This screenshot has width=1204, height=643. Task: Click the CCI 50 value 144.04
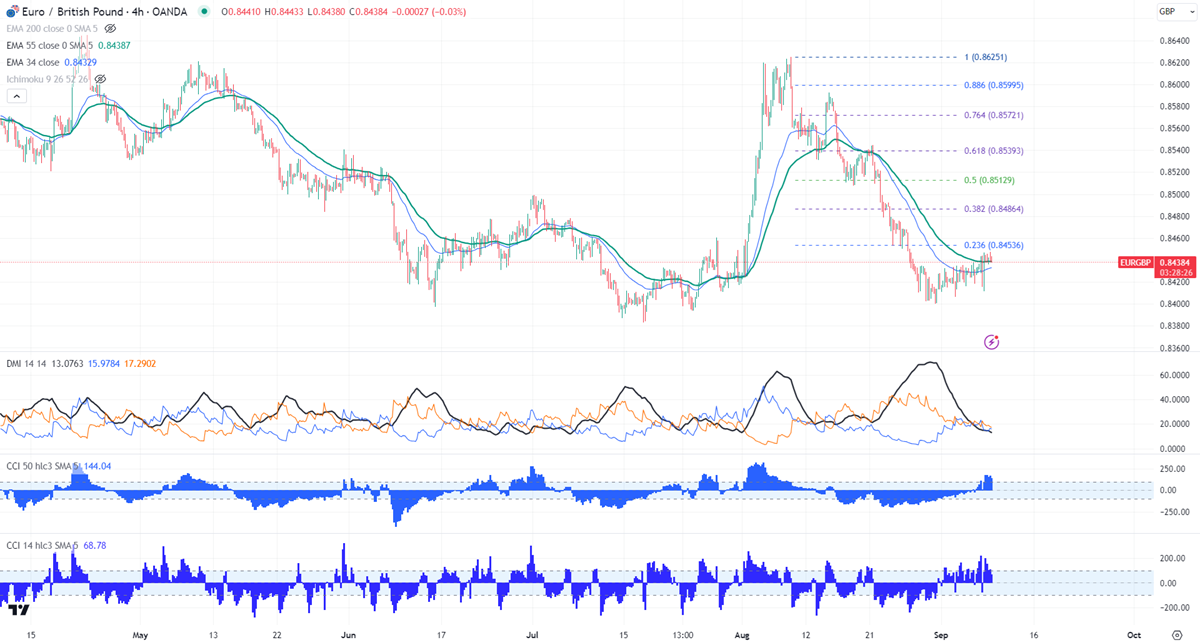(x=99, y=466)
